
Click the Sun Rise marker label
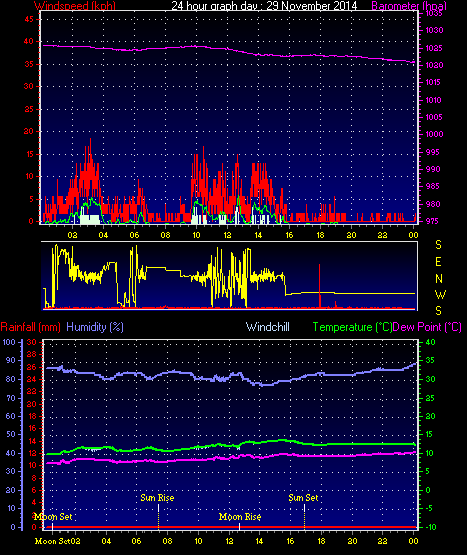click(157, 498)
